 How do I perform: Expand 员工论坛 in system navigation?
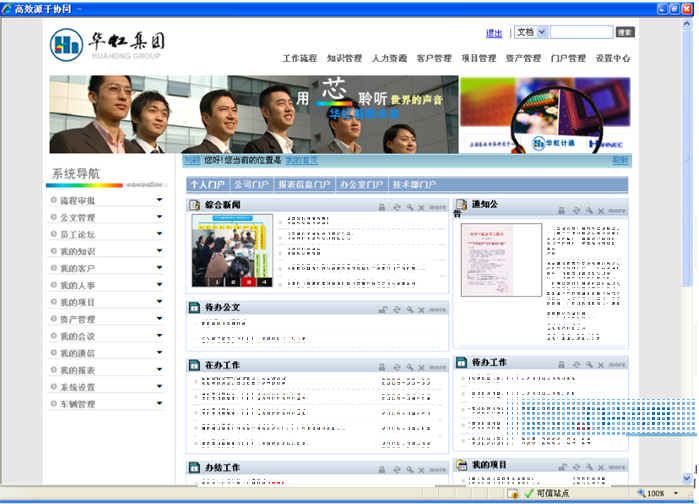pos(159,234)
